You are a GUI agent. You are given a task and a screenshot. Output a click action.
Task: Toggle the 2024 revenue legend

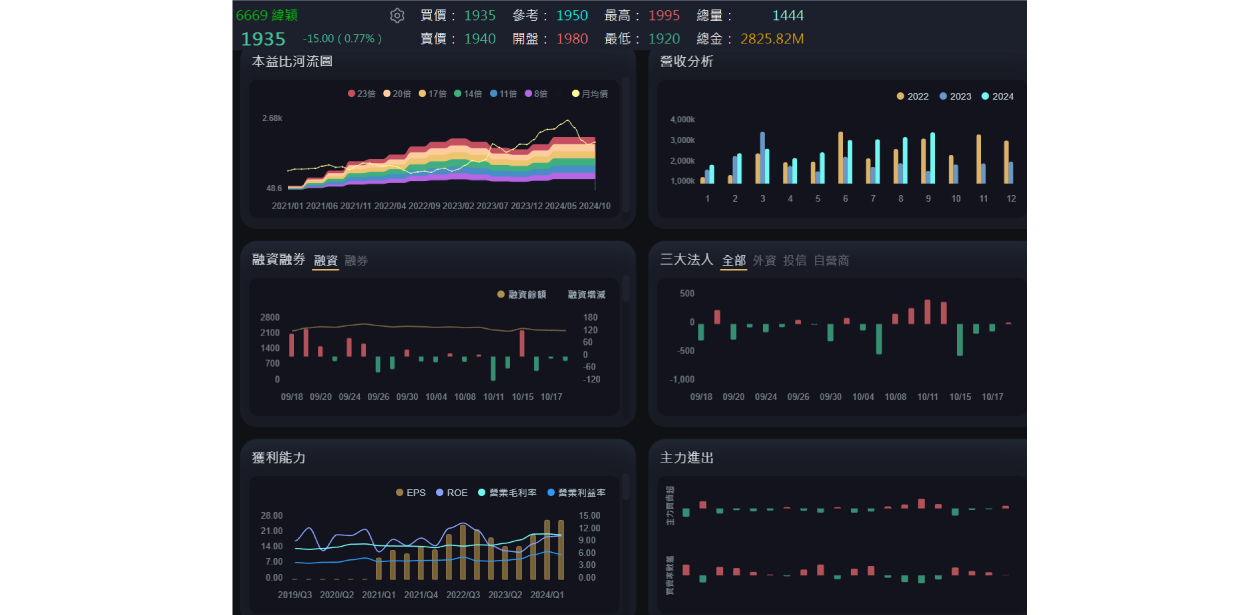998,97
